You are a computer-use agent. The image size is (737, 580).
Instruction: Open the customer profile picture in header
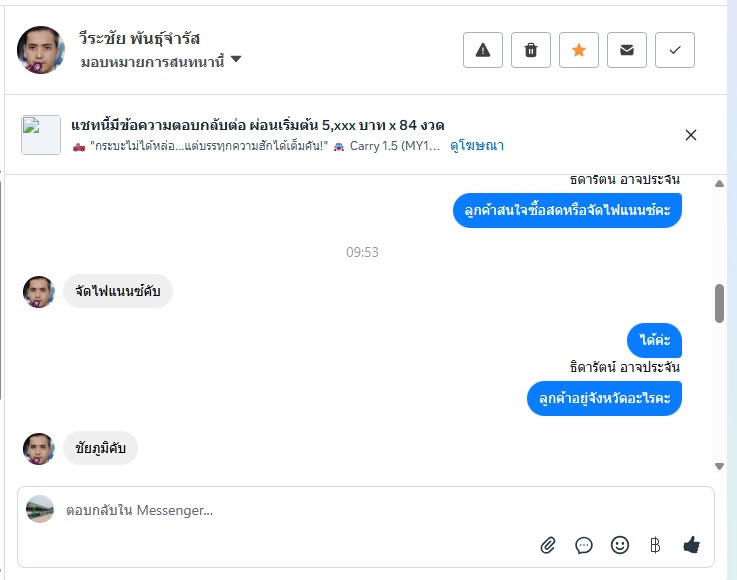(41, 50)
